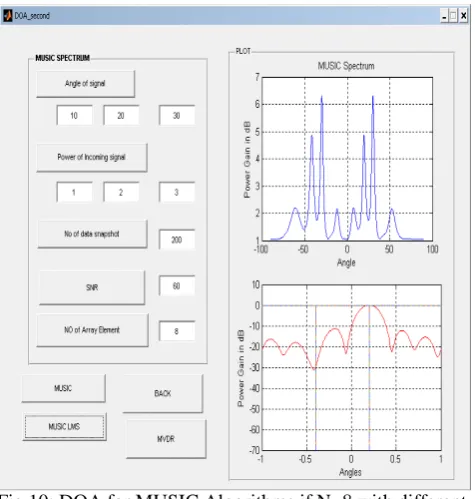Maximize the DOA_second window
Viewport: 475px width, 499px height.
pos(453,16)
